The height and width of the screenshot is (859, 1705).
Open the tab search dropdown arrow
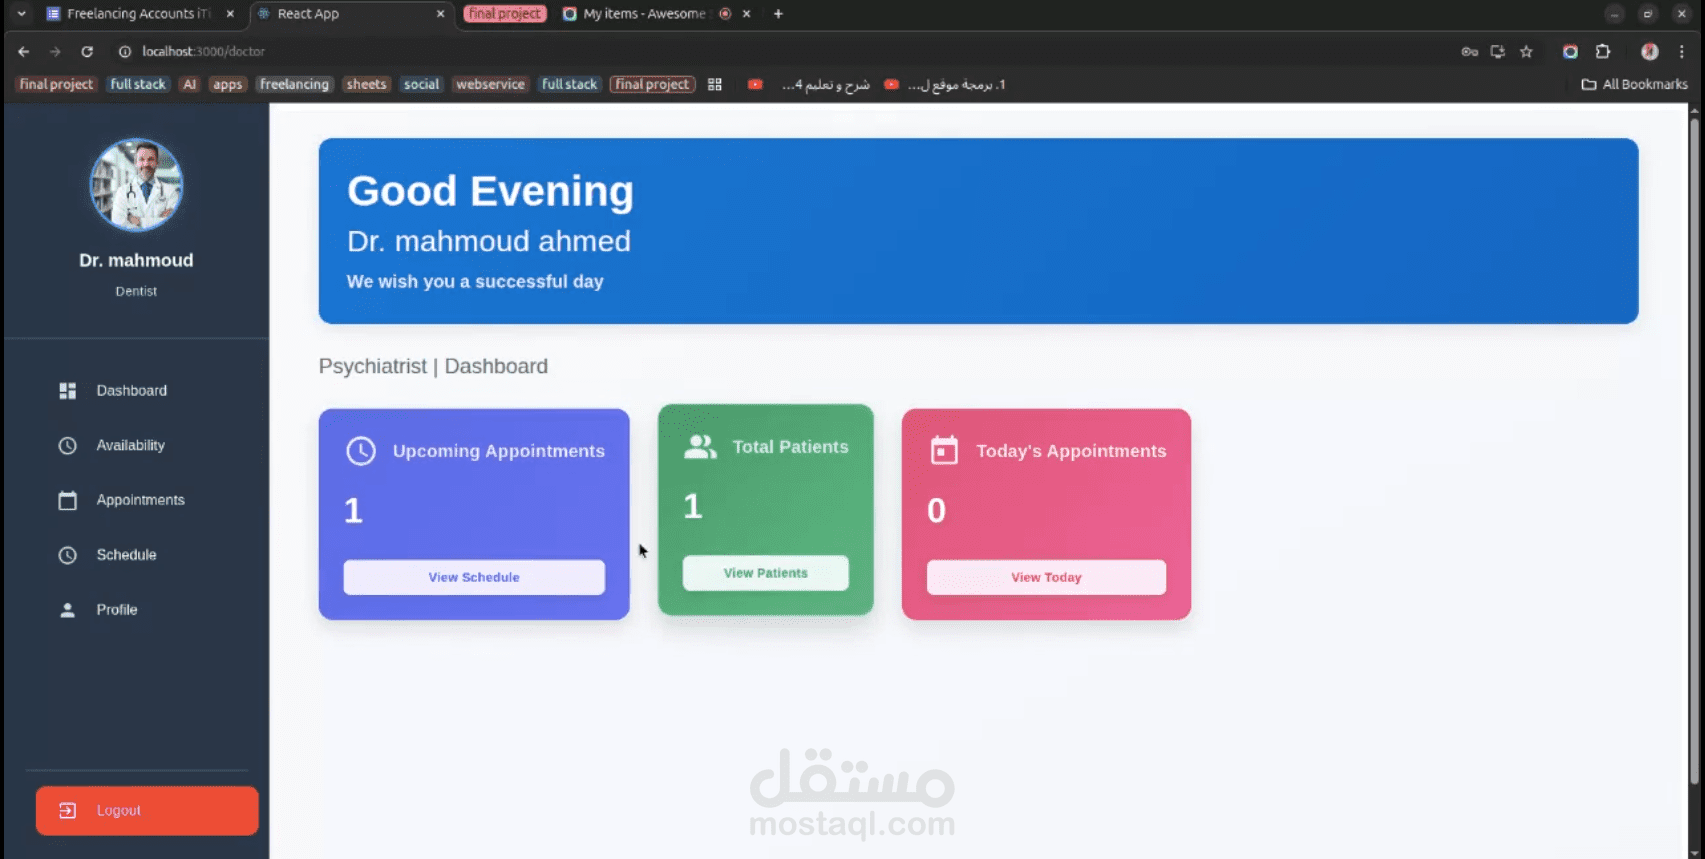pyautogui.click(x=21, y=14)
